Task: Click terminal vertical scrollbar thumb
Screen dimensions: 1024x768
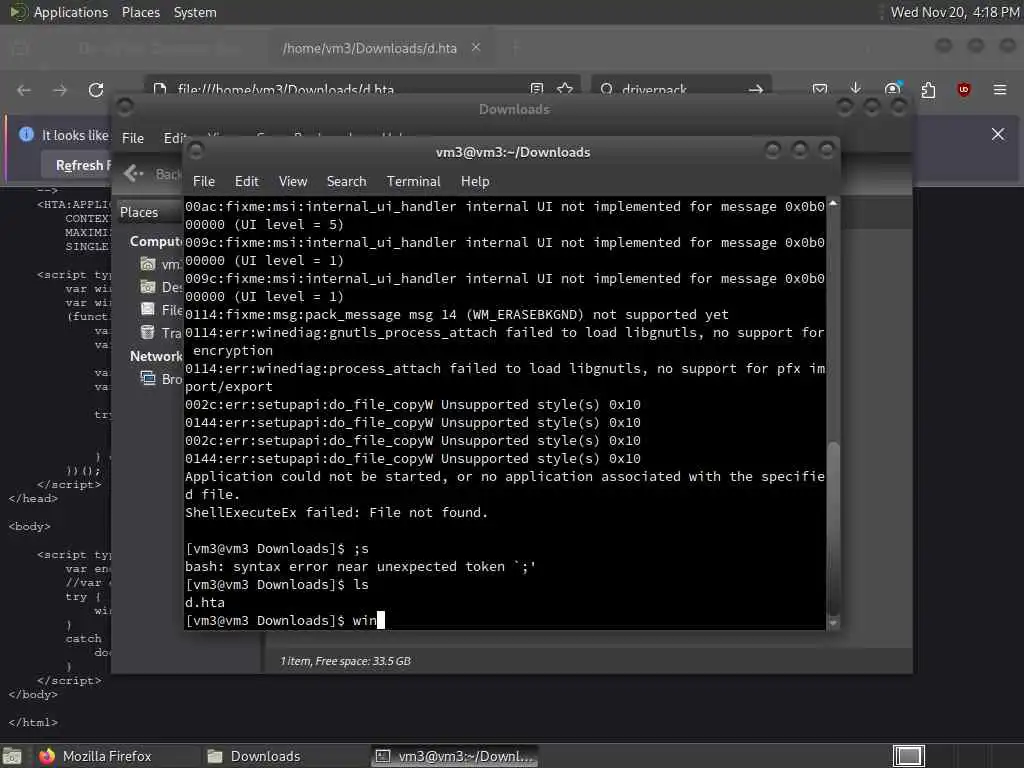Action: click(833, 528)
